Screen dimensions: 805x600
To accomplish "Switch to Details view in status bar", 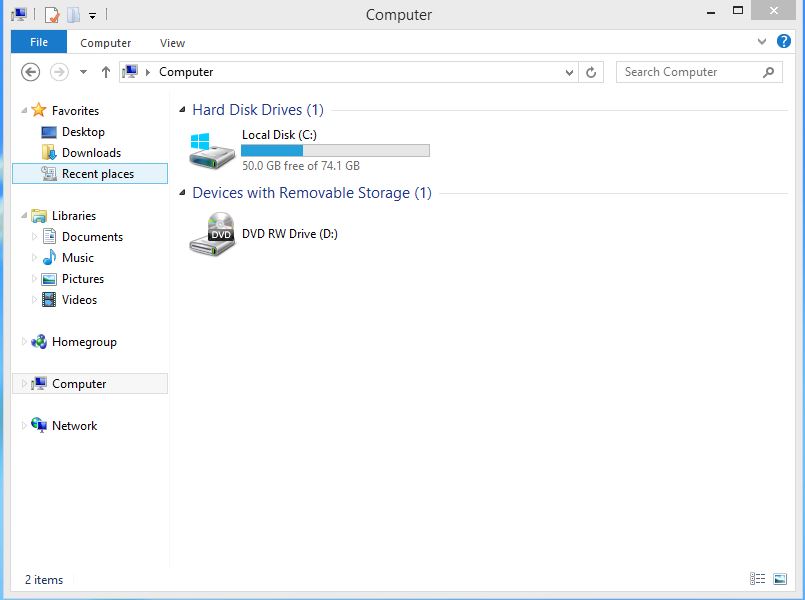I will tap(757, 579).
